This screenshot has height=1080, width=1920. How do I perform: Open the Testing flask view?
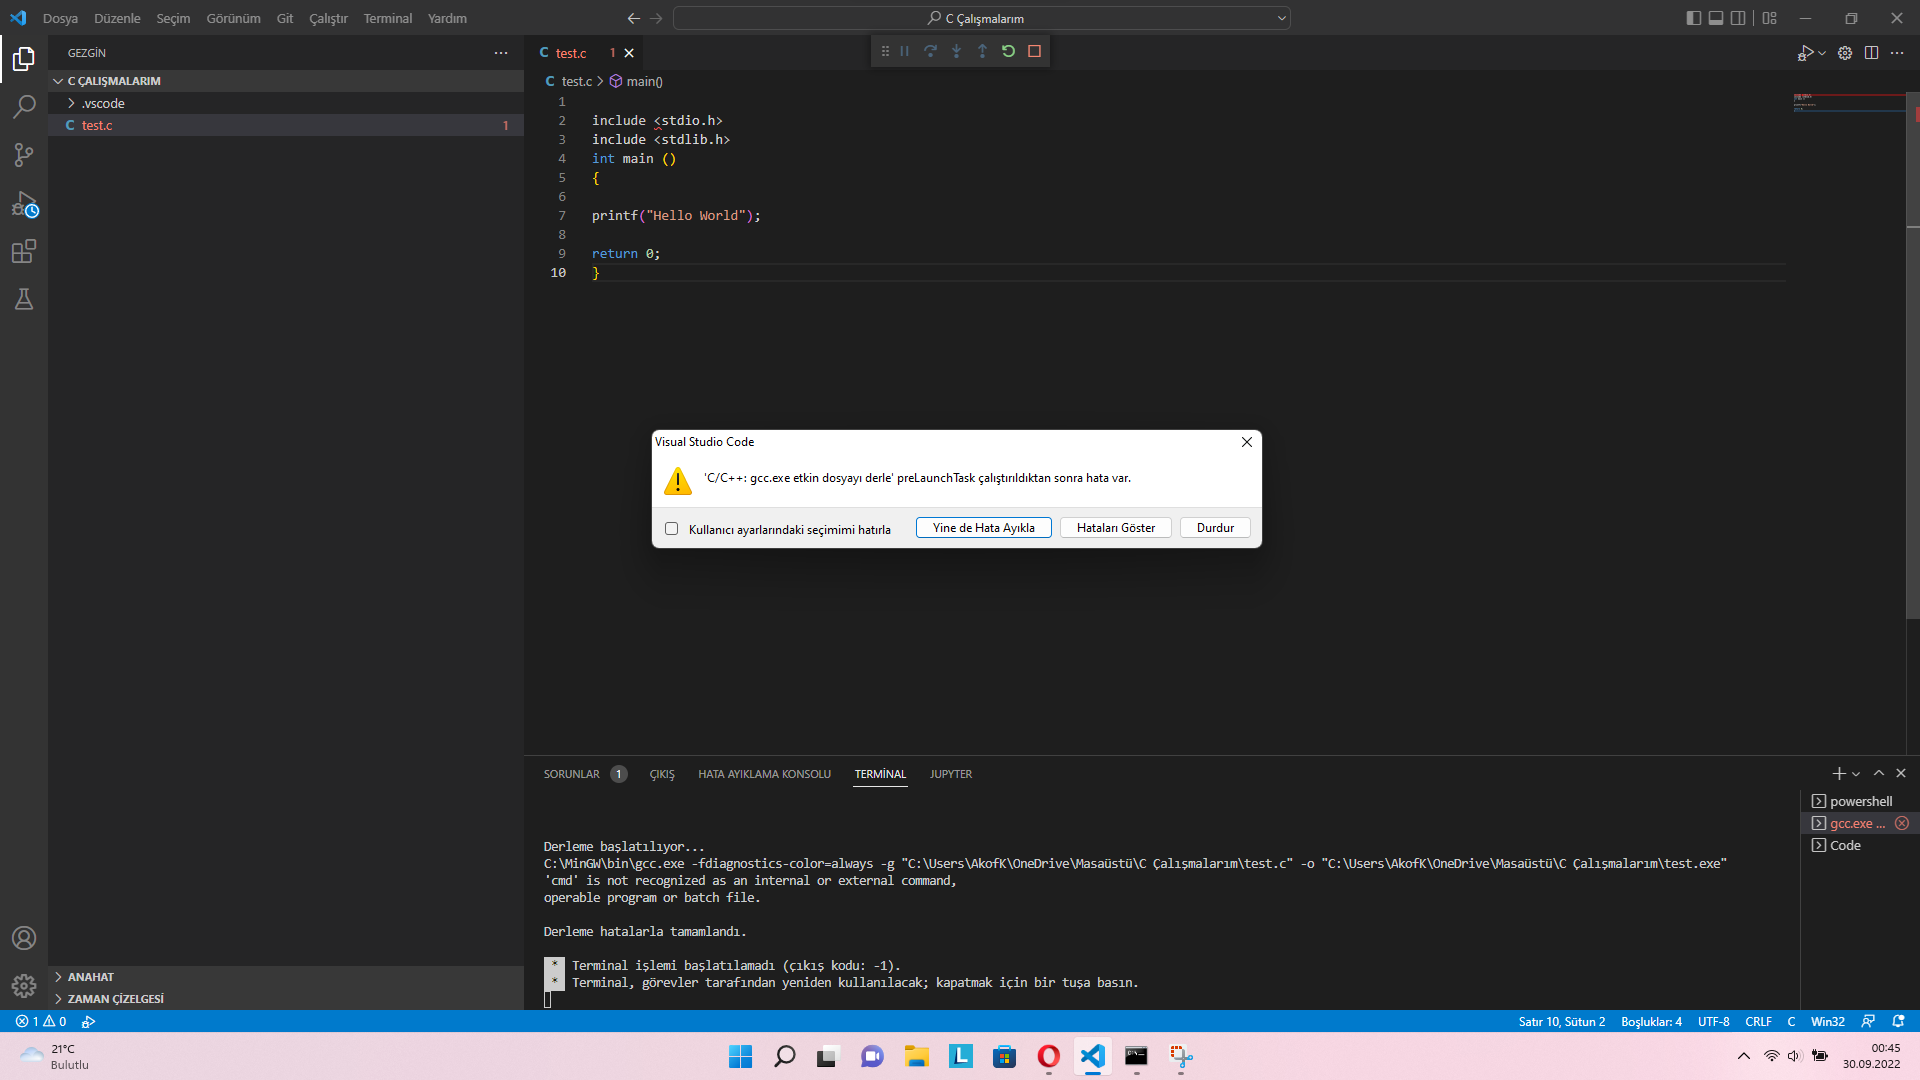[x=24, y=299]
